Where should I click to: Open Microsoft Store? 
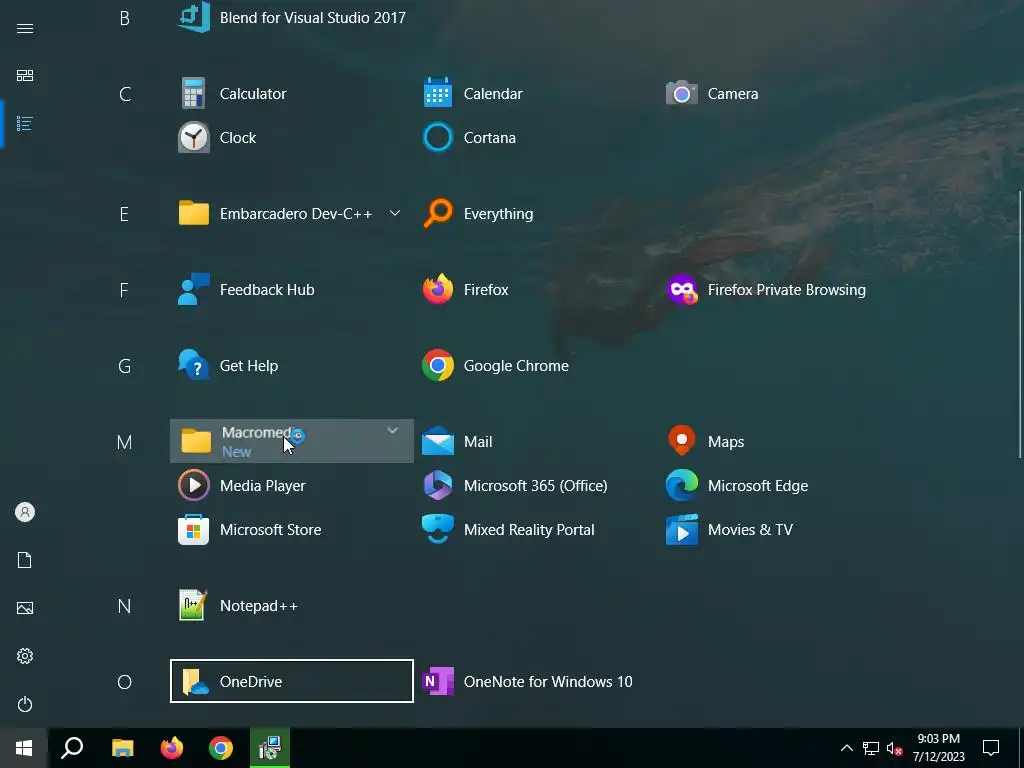click(x=292, y=530)
